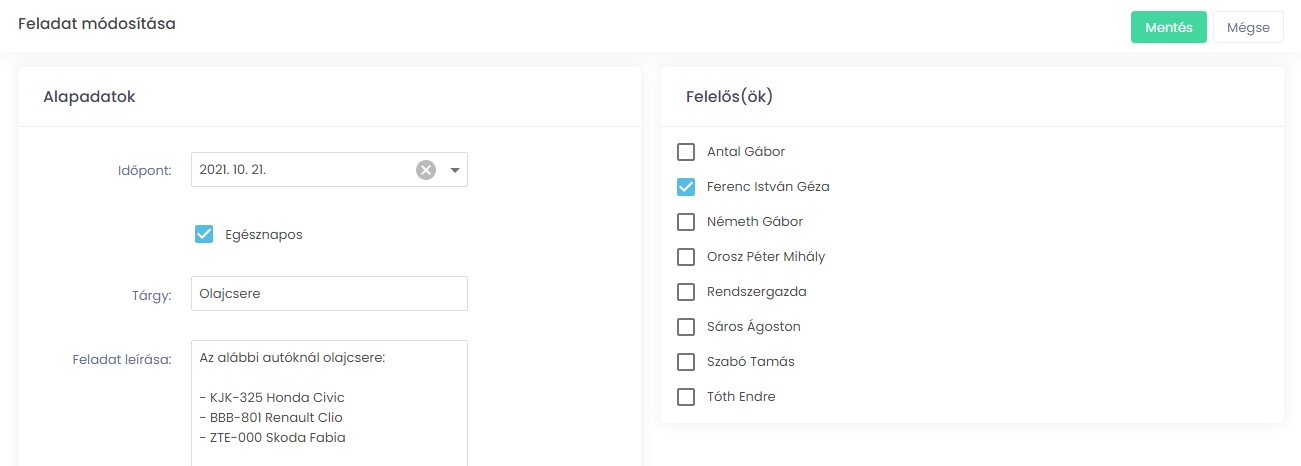The width and height of the screenshot is (1301, 466).
Task: Uncheck Ferenc István Géza as responsible
Action: click(686, 187)
